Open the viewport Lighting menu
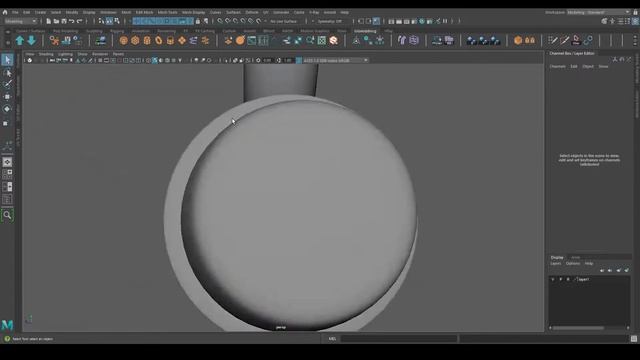 (x=65, y=54)
